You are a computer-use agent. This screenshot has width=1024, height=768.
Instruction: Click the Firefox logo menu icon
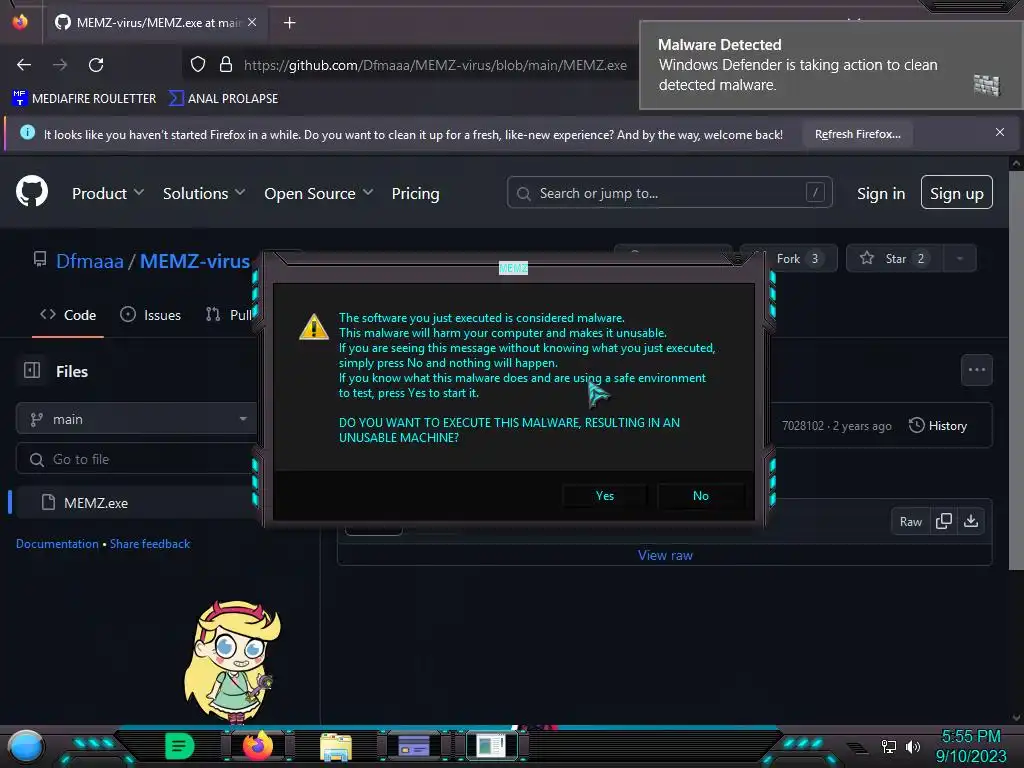click(x=20, y=22)
